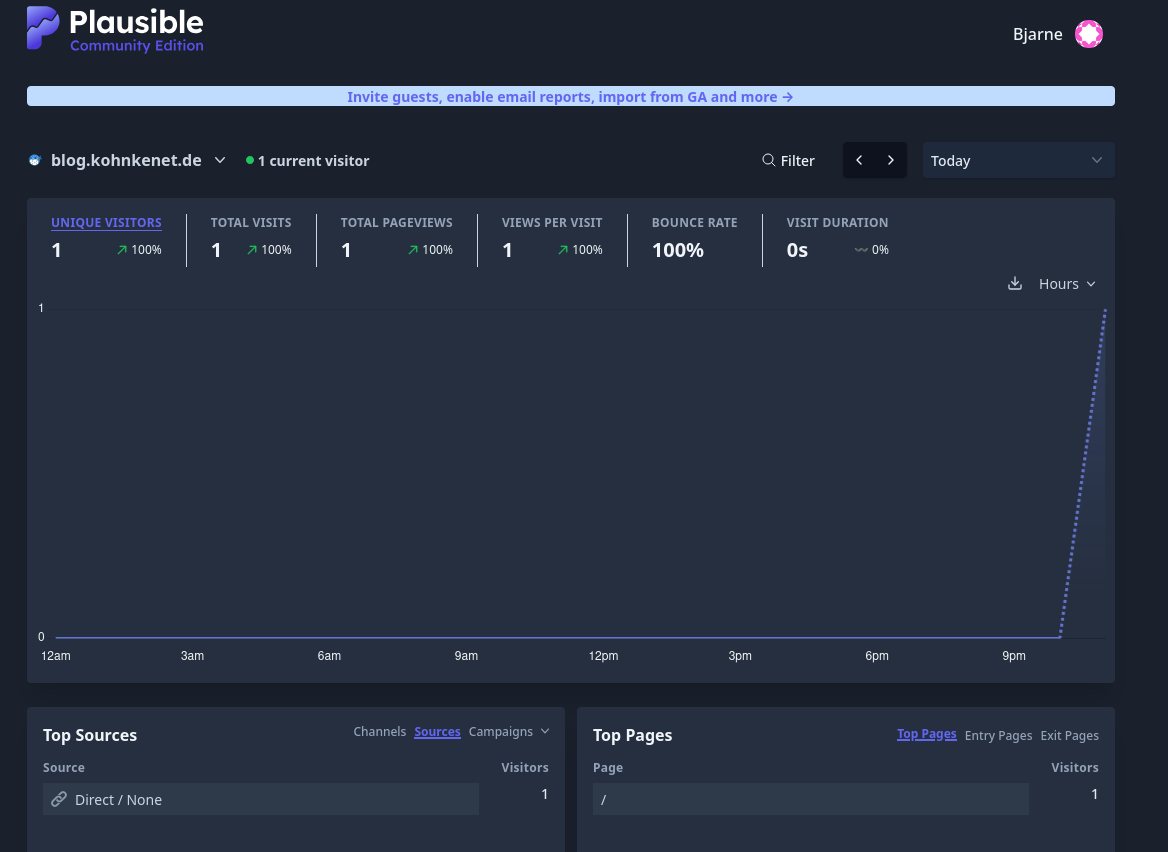Filter by the / page row

(x=810, y=799)
